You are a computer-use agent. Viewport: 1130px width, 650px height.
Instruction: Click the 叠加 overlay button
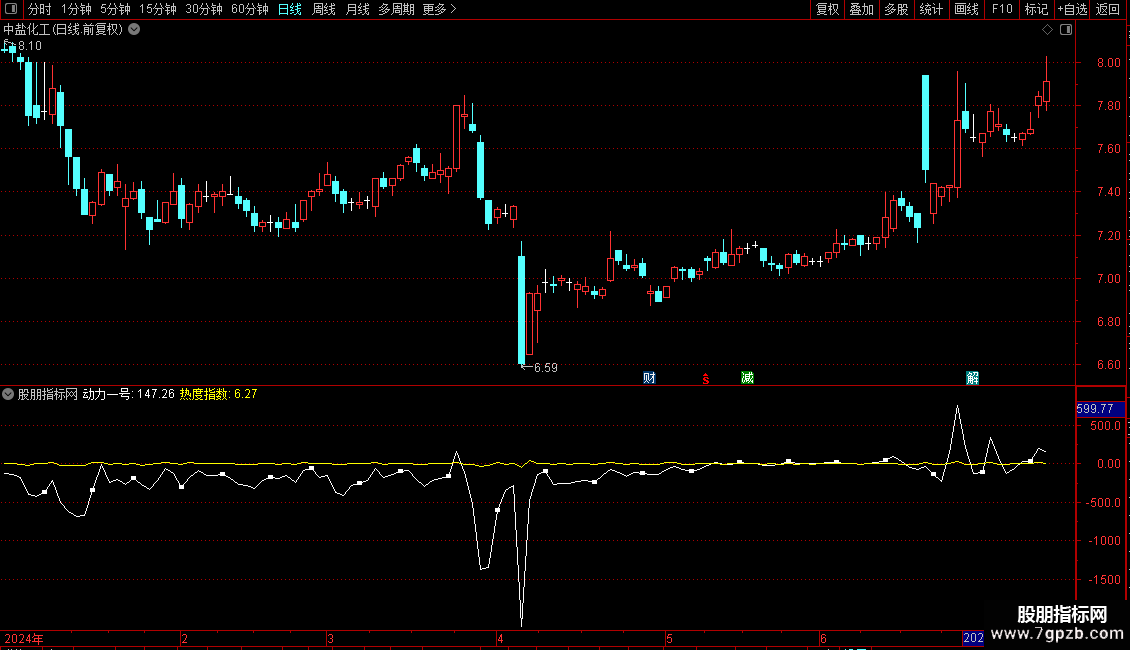(862, 9)
